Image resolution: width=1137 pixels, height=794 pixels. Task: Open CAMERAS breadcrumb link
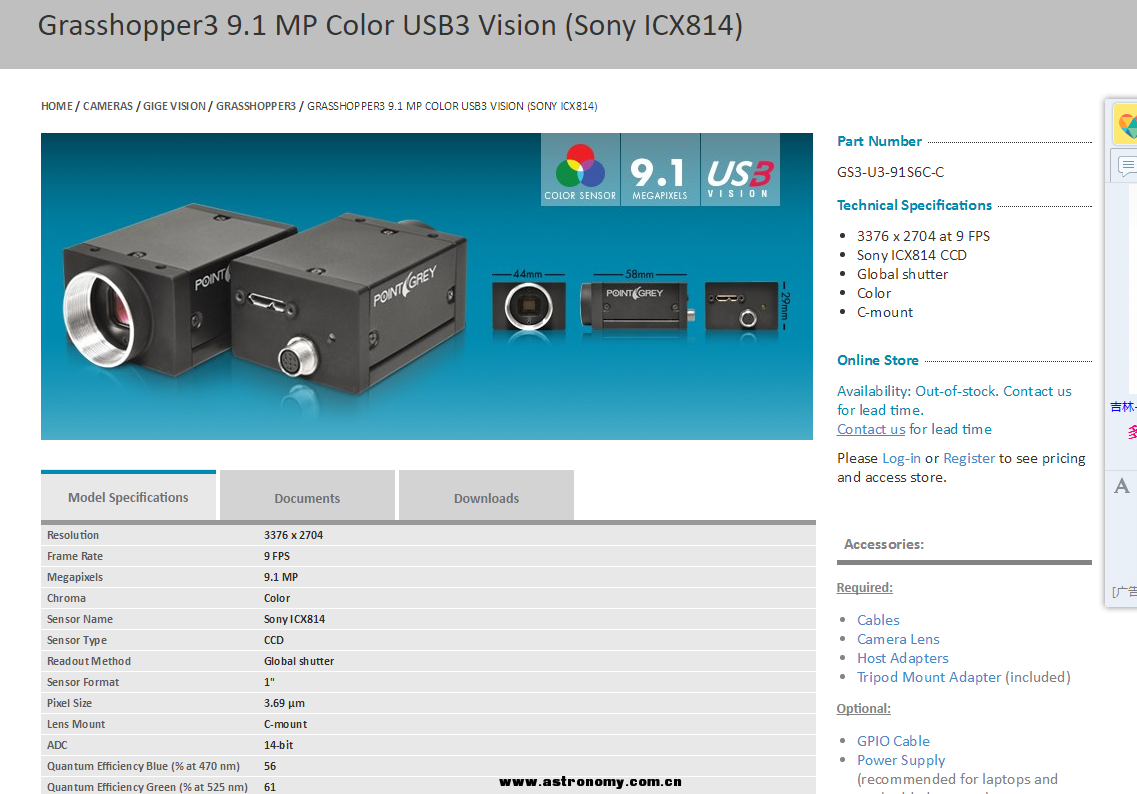[108, 106]
